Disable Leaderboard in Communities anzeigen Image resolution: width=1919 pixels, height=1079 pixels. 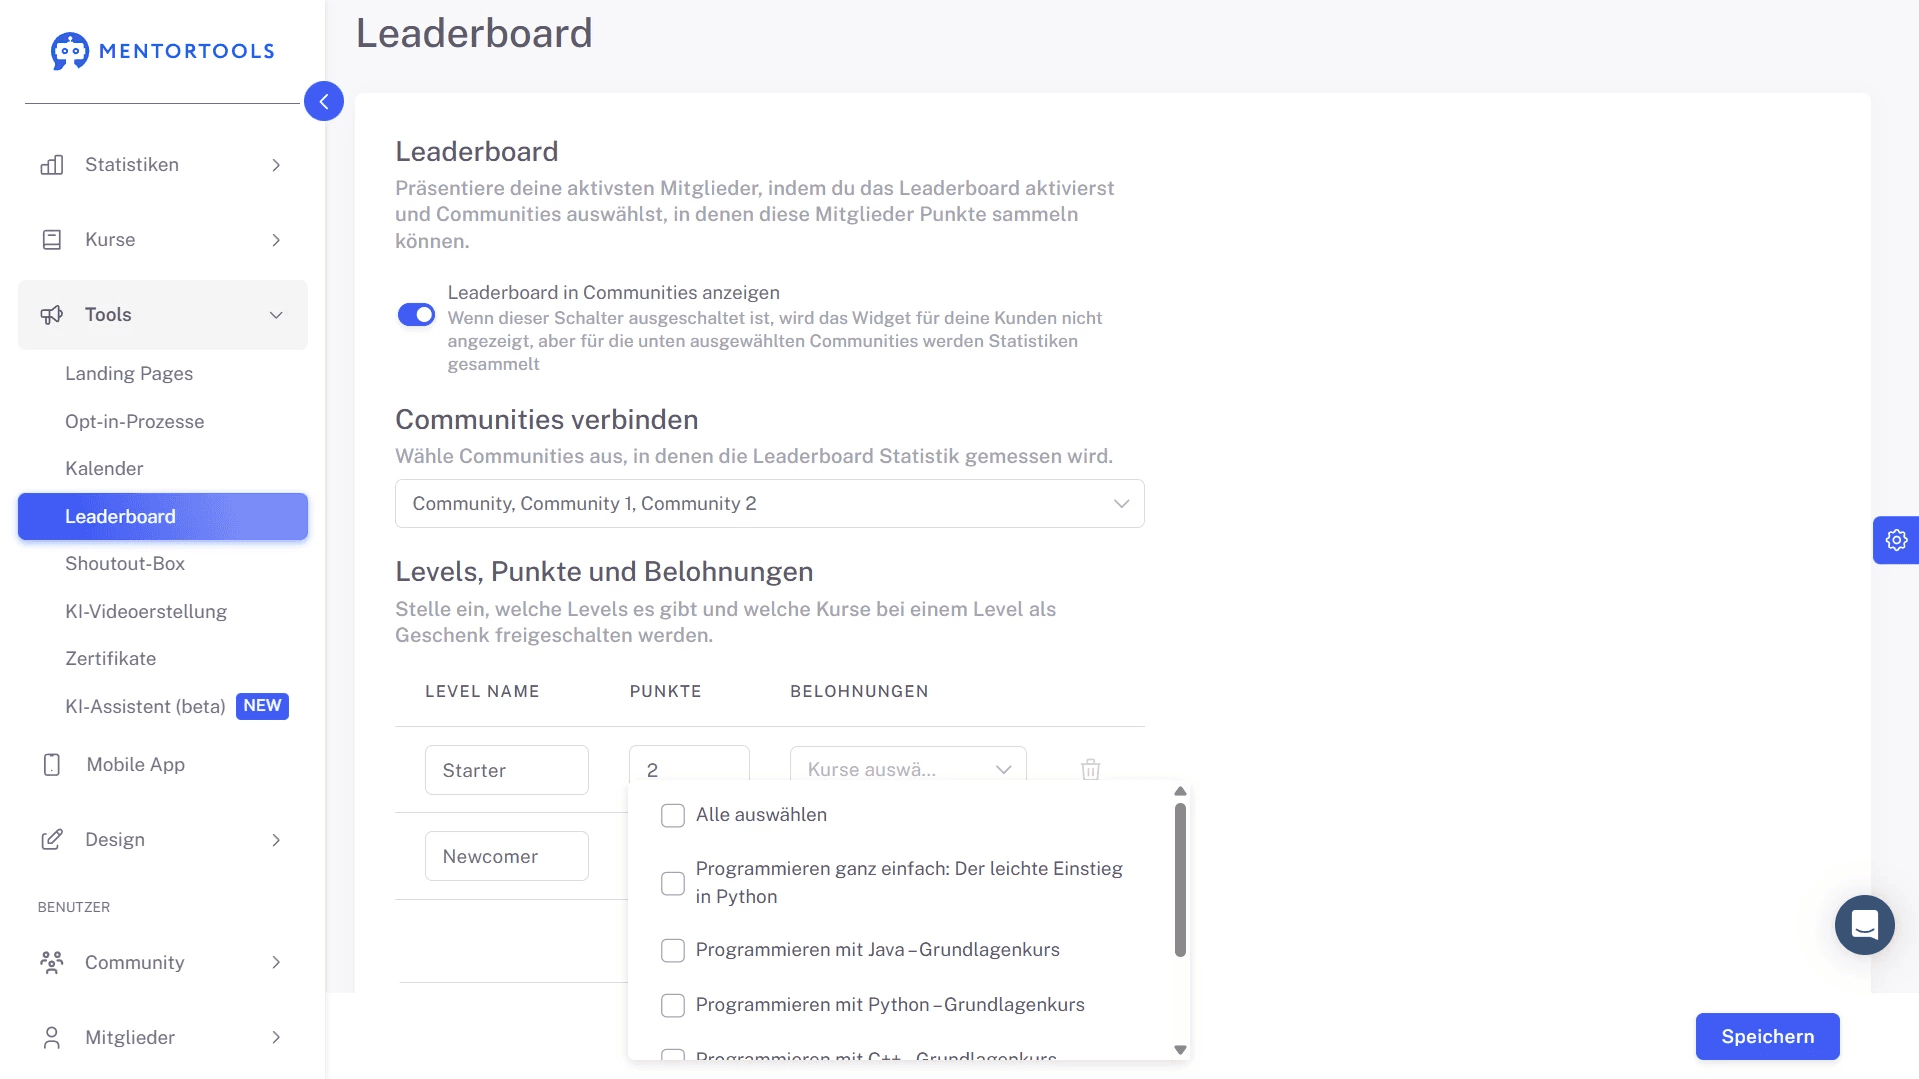tap(415, 314)
